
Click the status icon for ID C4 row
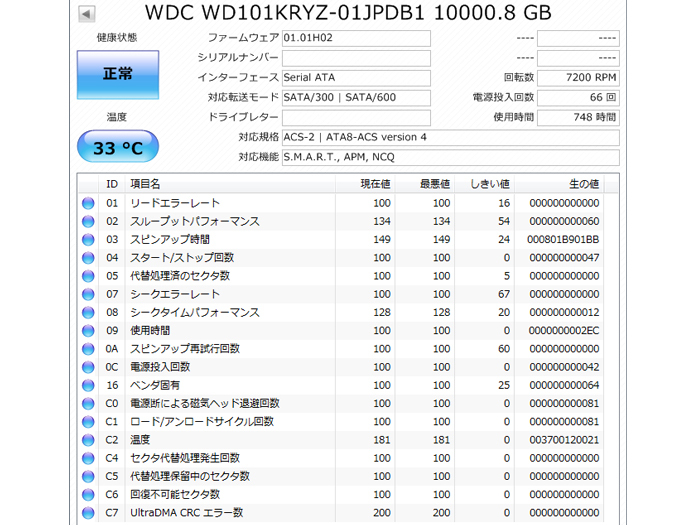[x=88, y=458]
